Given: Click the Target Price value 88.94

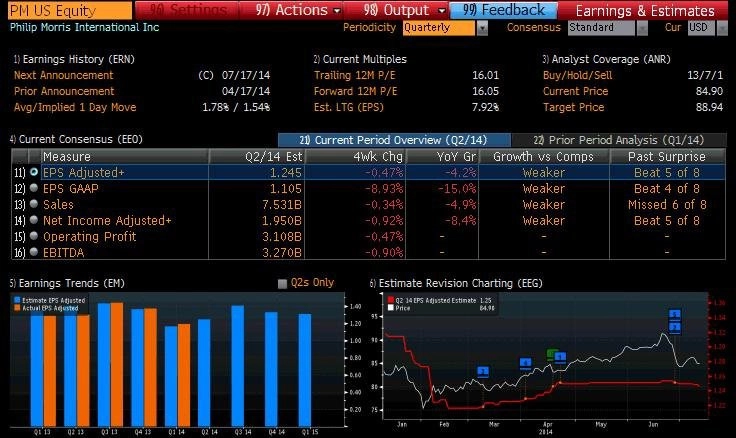Looking at the screenshot, I should (x=709, y=107).
